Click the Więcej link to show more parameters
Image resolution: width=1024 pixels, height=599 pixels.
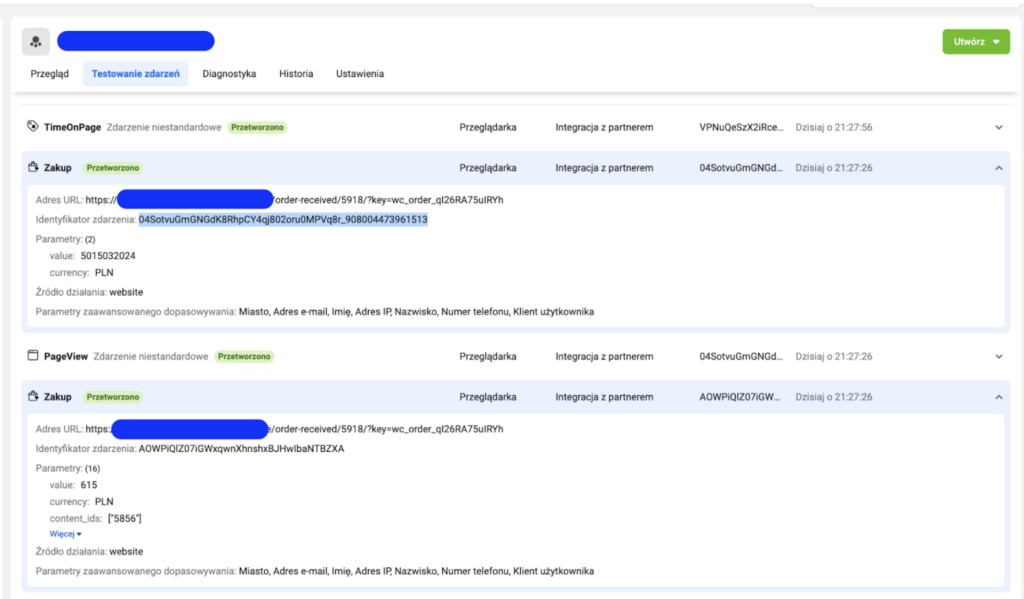pos(65,534)
